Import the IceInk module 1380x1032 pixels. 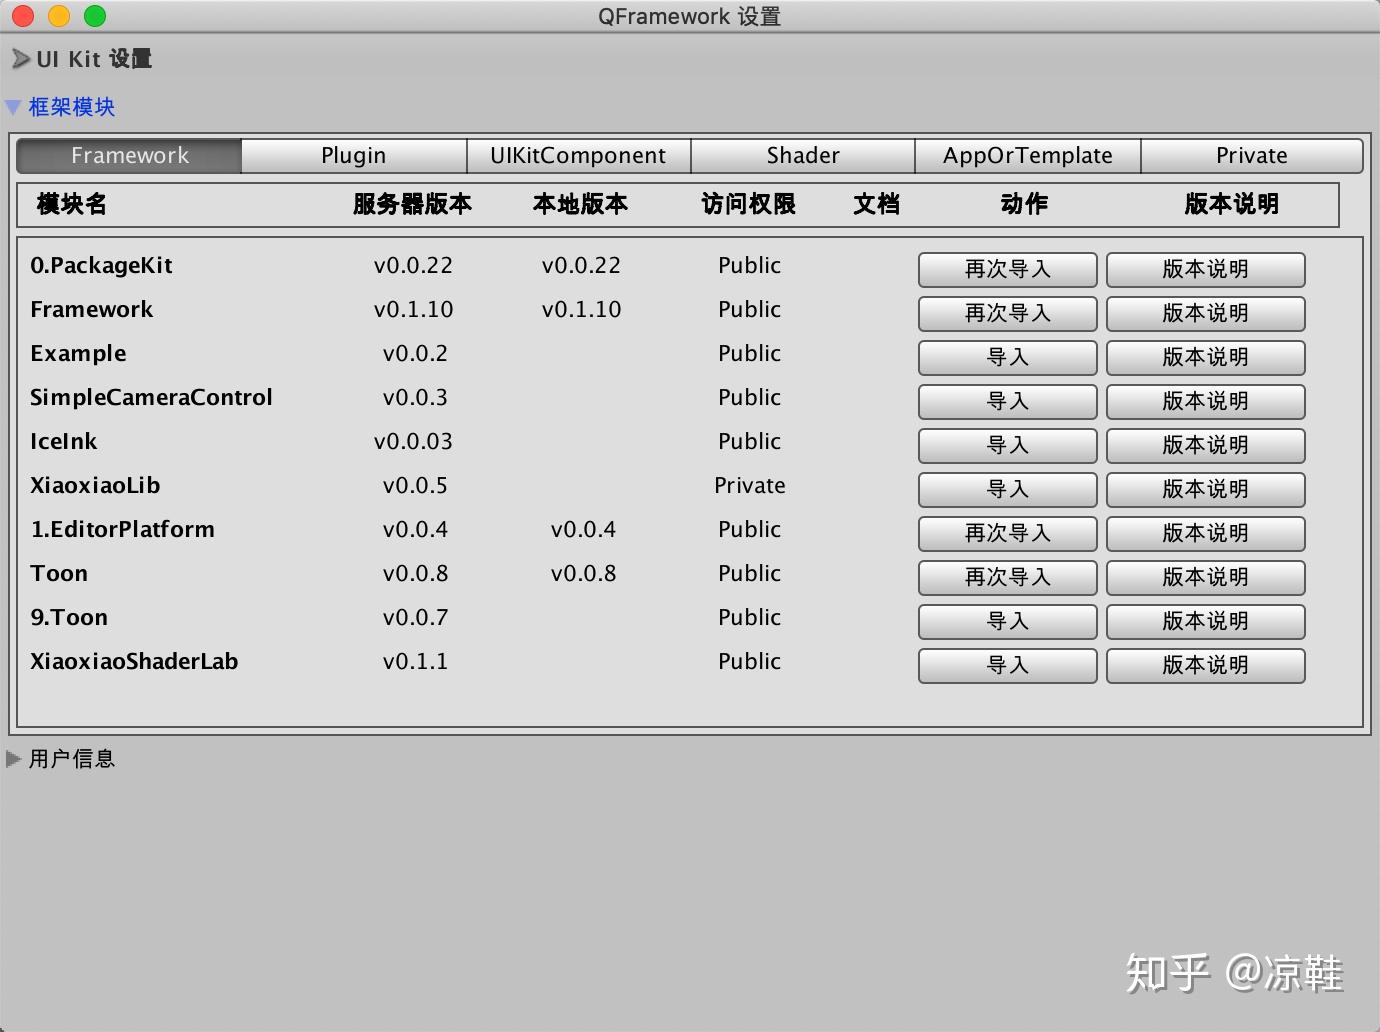pos(1007,445)
